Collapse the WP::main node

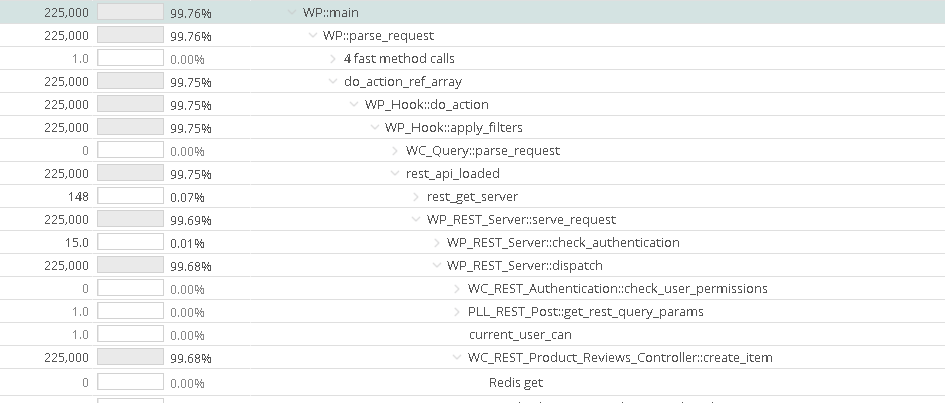coord(292,12)
